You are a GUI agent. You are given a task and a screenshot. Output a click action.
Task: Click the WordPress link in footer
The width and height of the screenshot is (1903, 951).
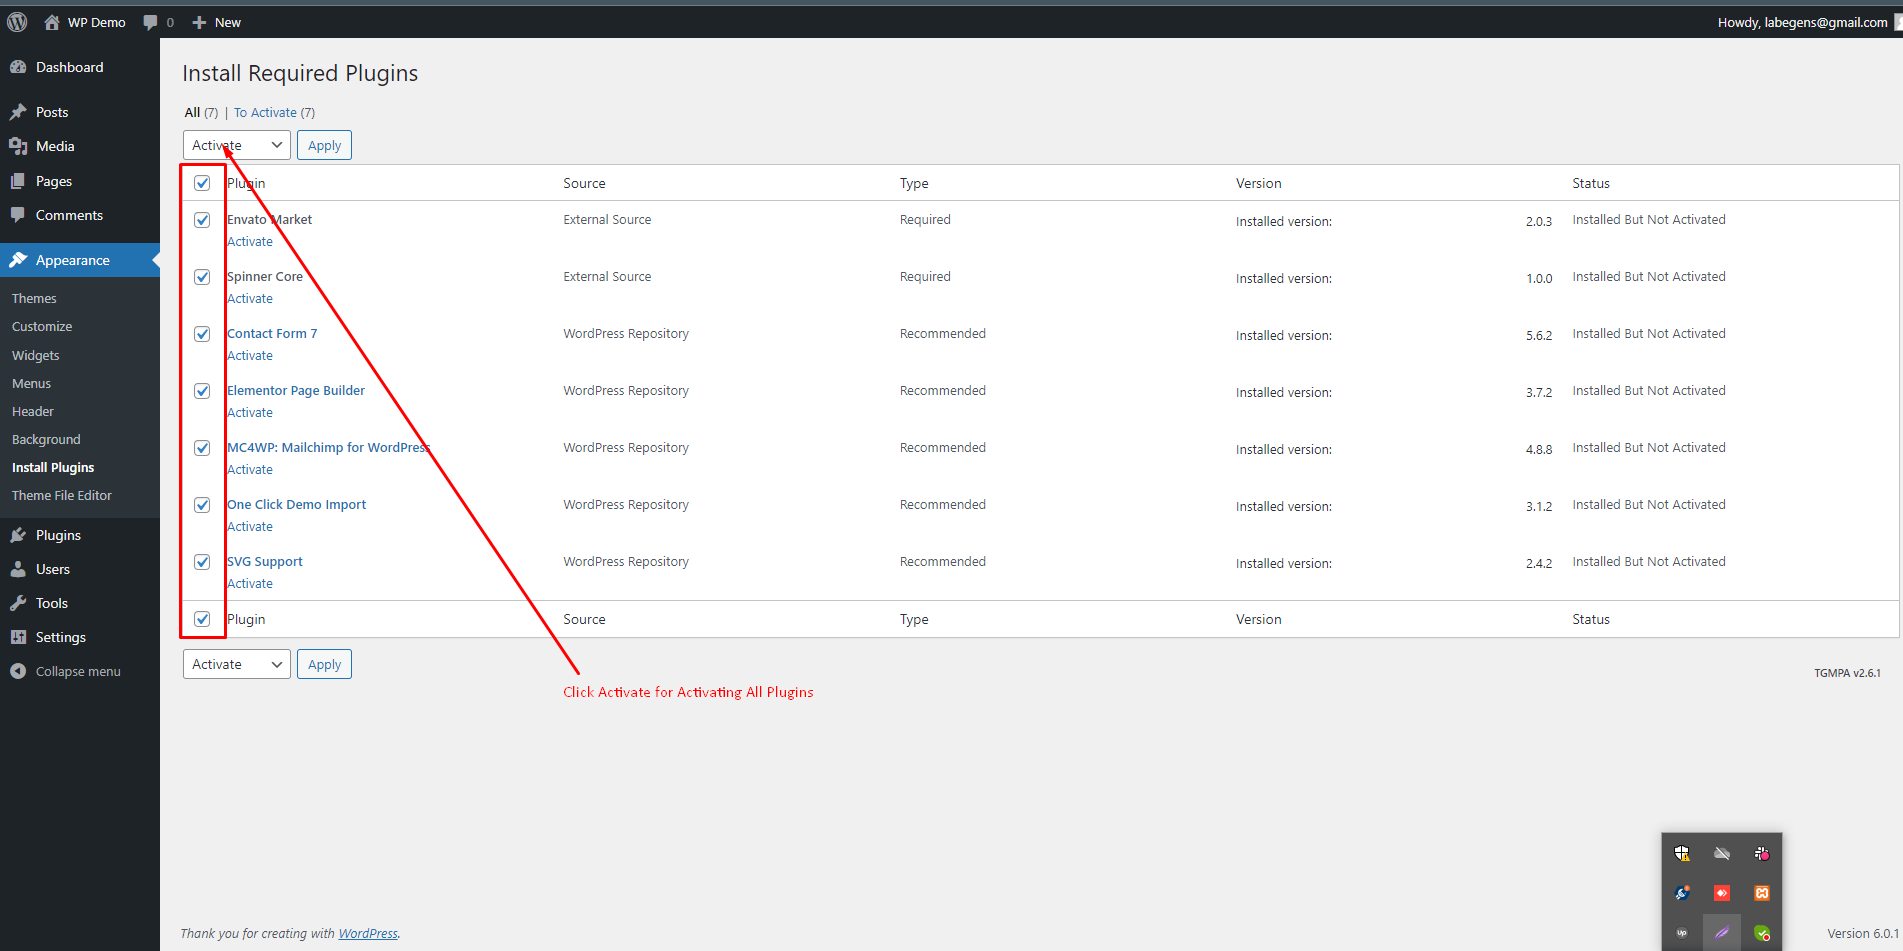click(368, 933)
